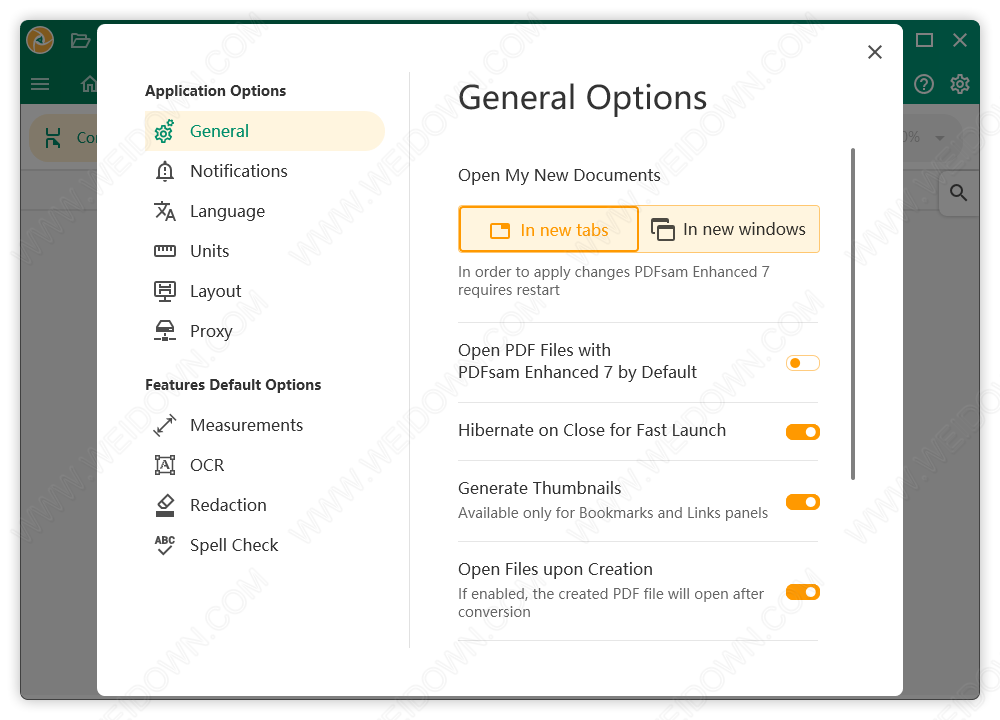This screenshot has width=1000, height=720.
Task: Click the Home icon in main toolbar
Action: (x=89, y=84)
